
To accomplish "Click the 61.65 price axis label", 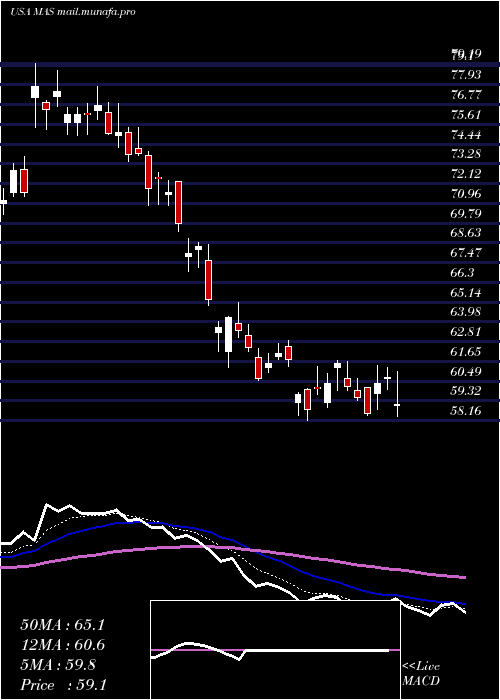I will pyautogui.click(x=466, y=352).
